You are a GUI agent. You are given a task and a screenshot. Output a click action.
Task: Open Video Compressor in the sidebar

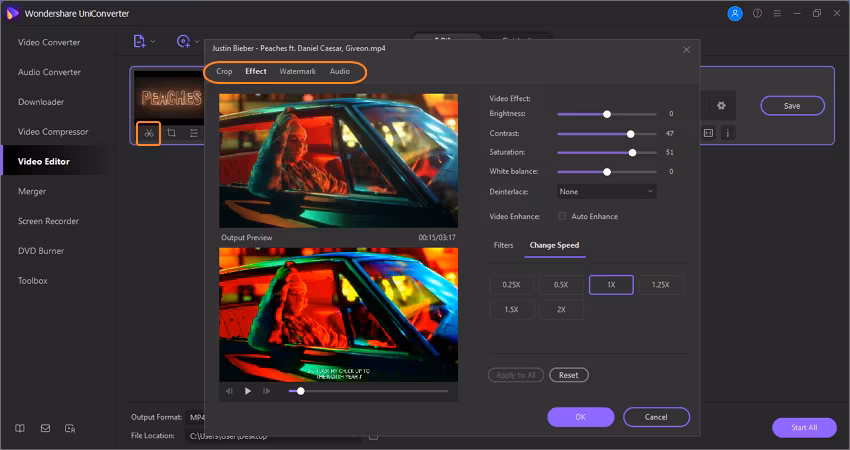(x=53, y=132)
